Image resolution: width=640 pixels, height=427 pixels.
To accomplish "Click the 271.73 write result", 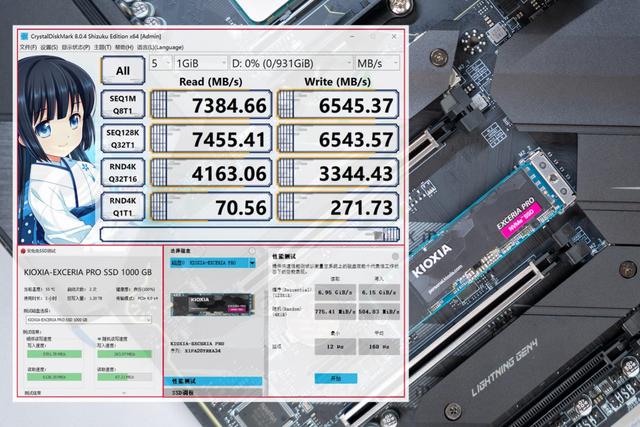I will 338,207.
